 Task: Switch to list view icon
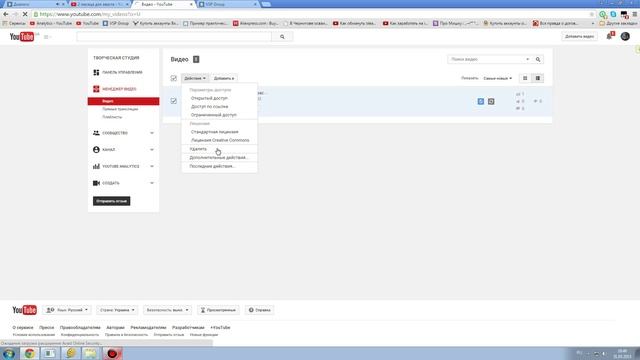[538, 78]
